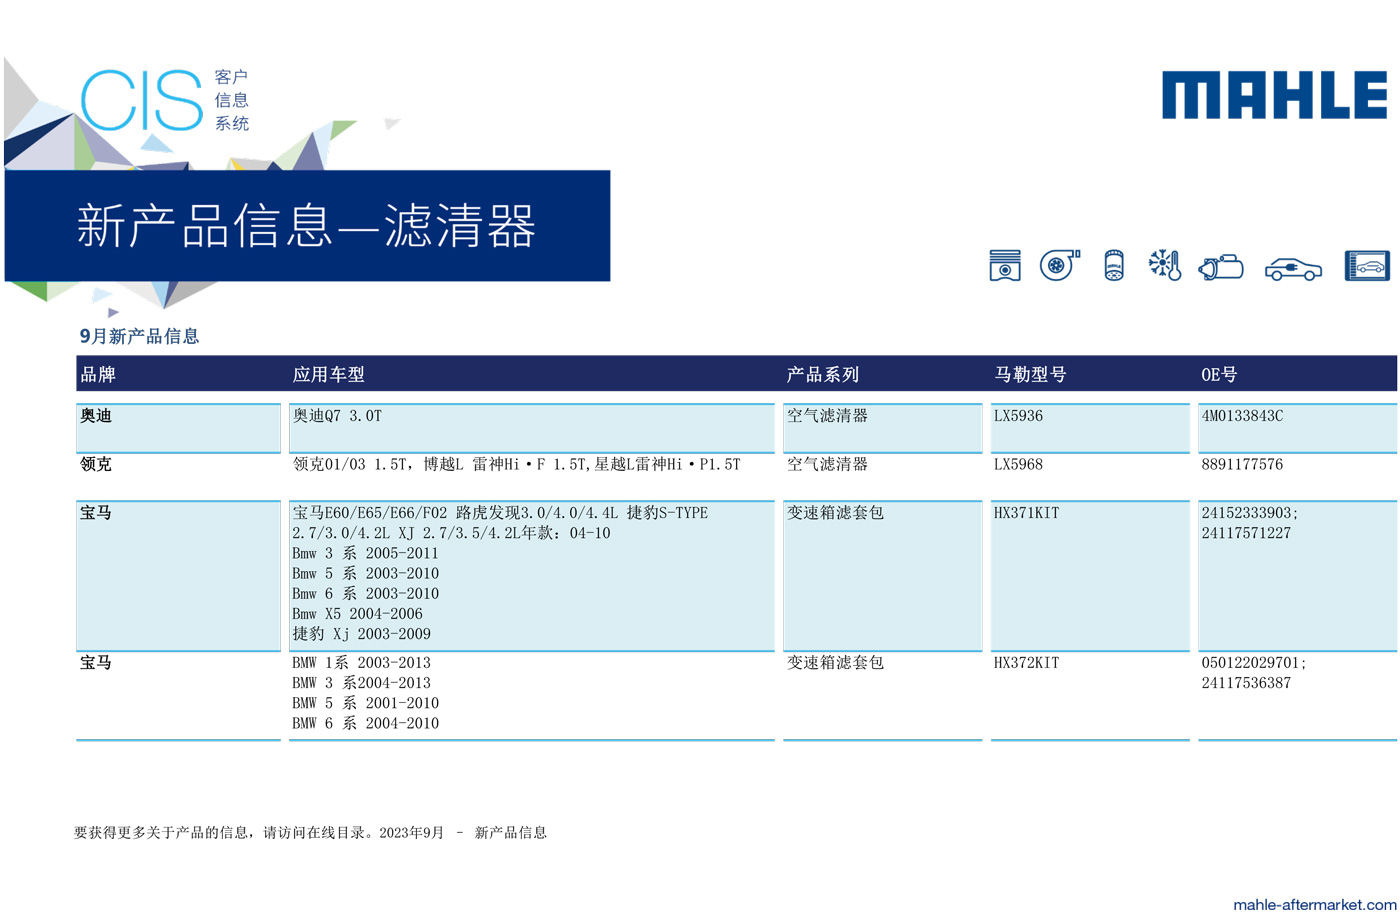Image resolution: width=1400 pixels, height=913 pixels.
Task: Click the MAHLE logo
Action: pos(1274,95)
